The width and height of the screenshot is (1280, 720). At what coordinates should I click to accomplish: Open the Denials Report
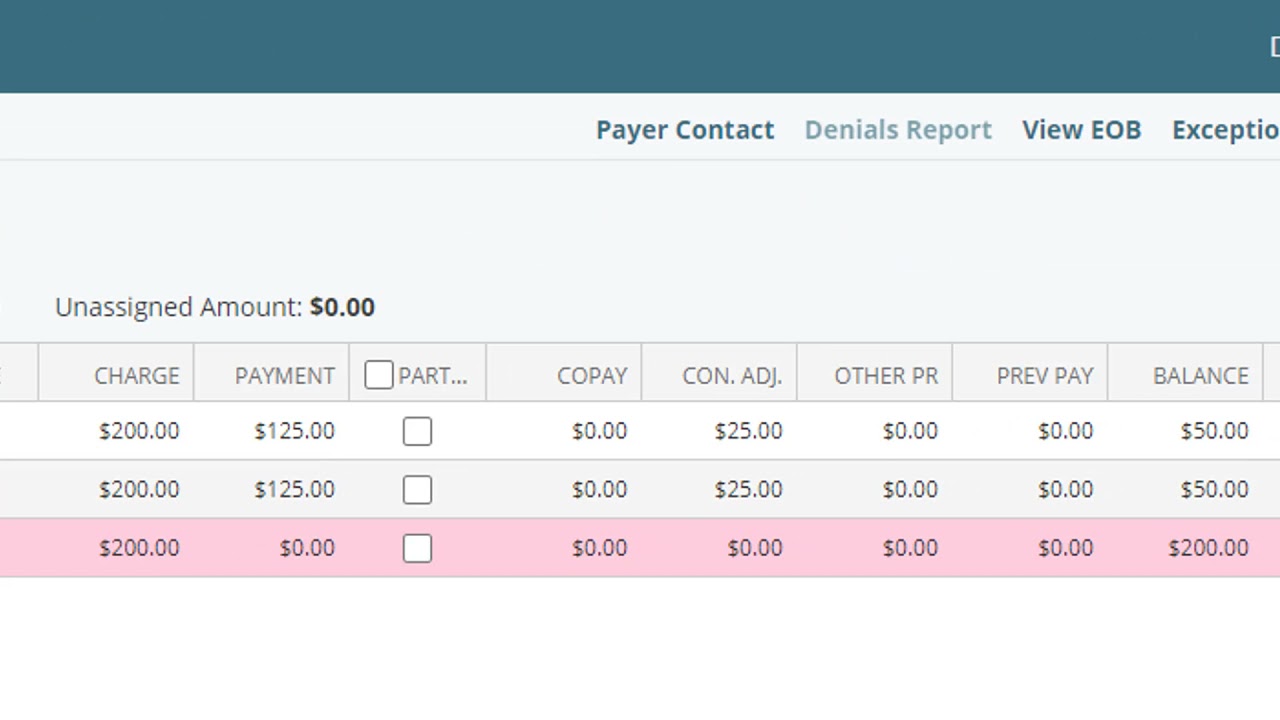point(898,130)
